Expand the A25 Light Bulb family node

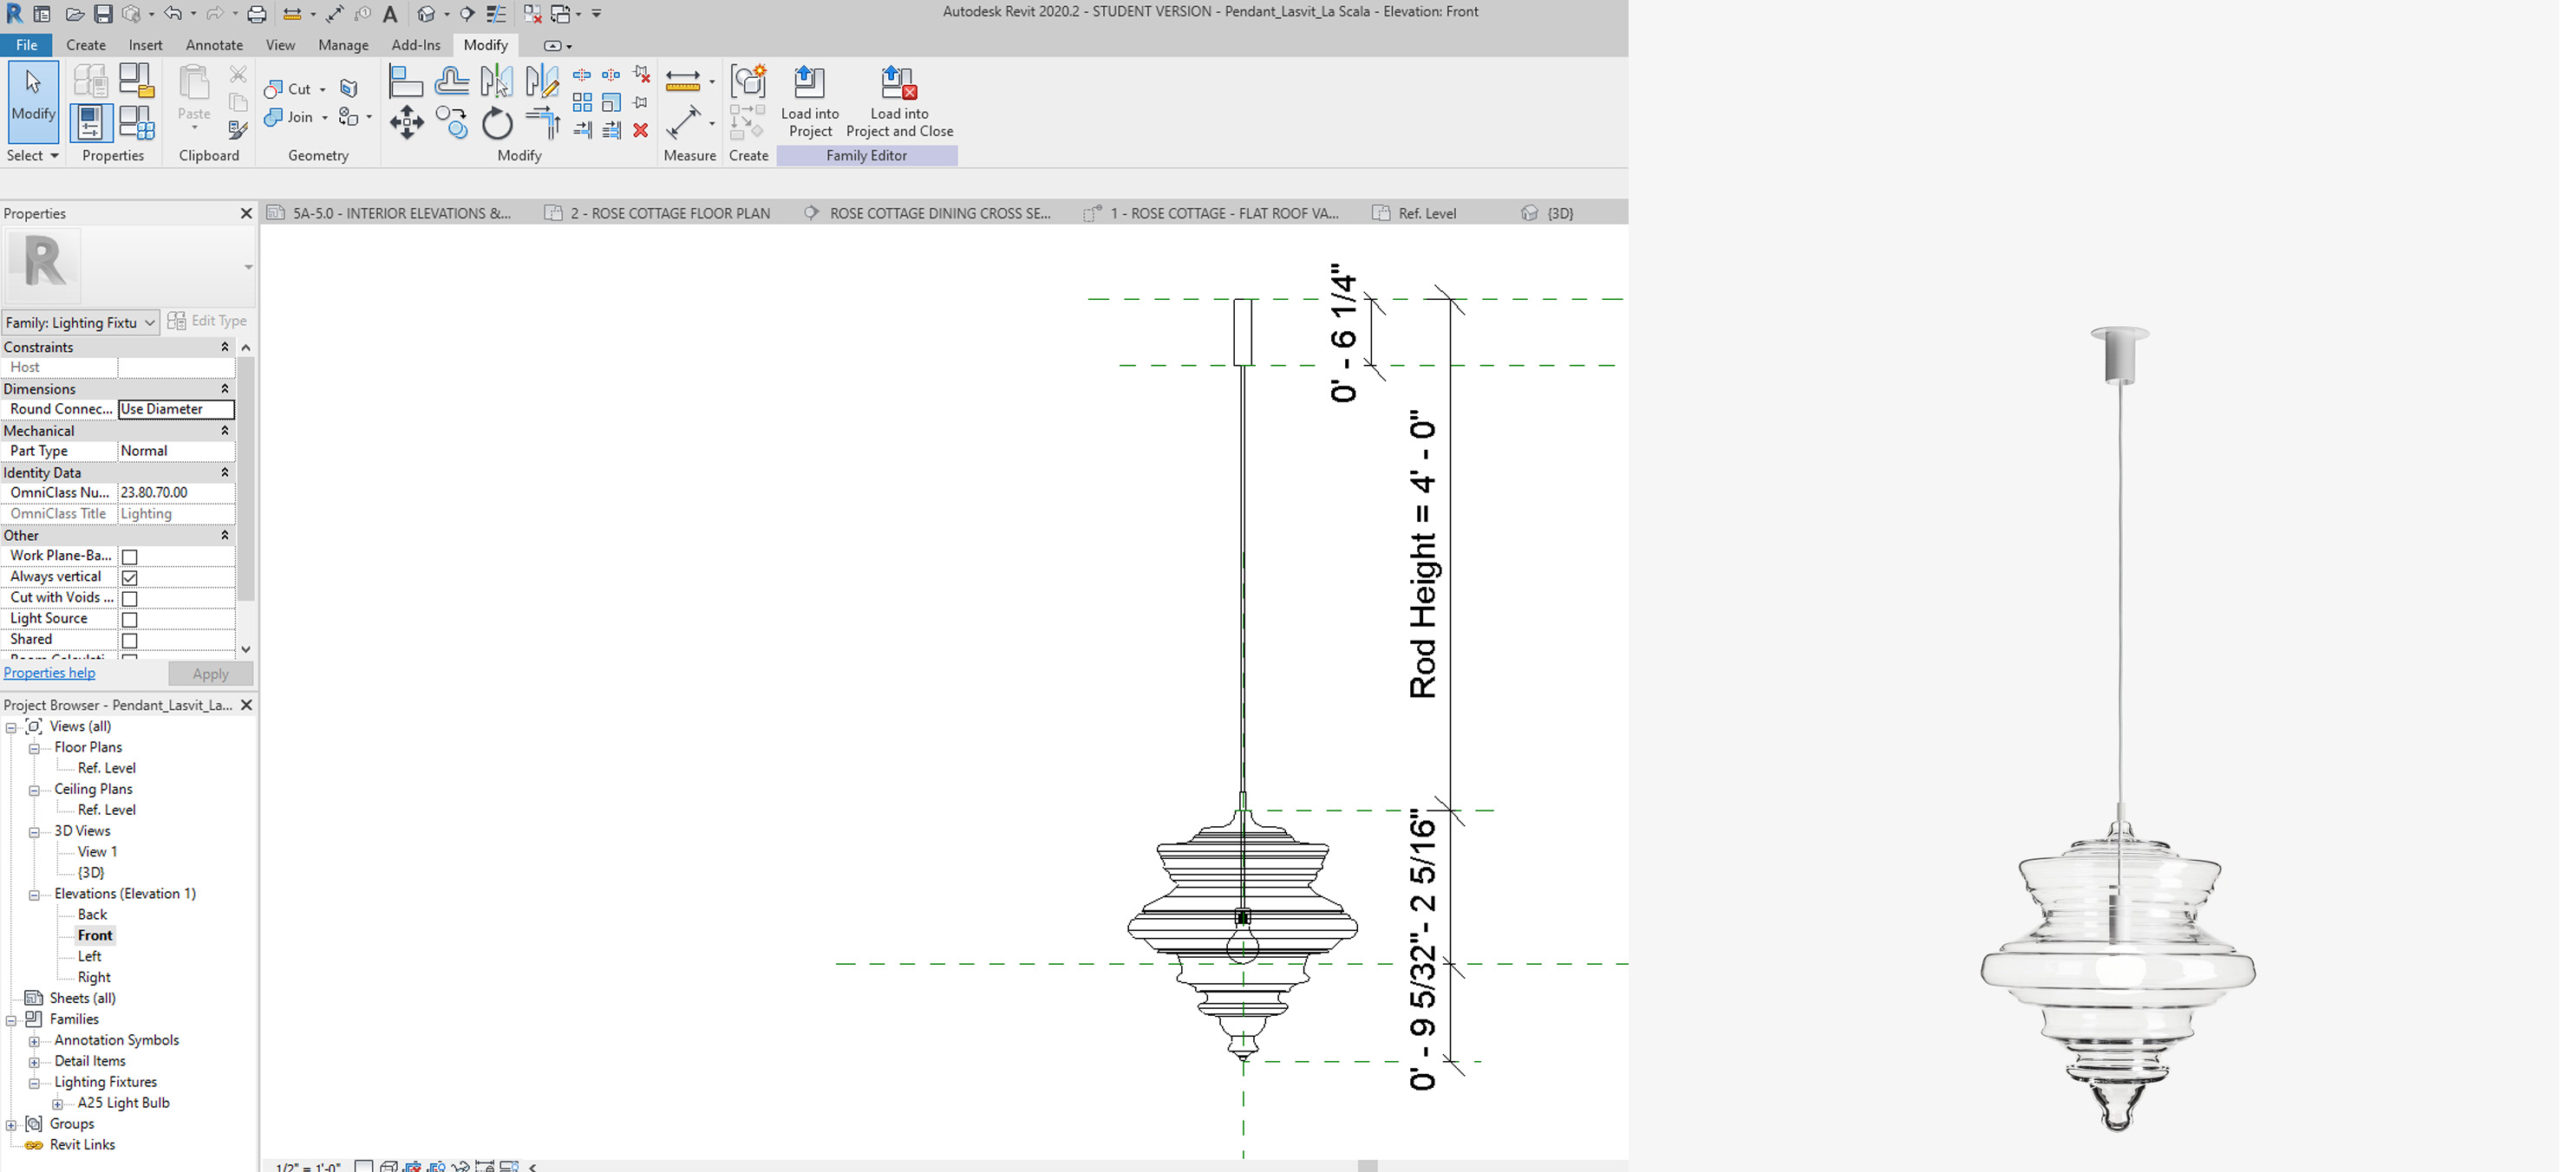pyautogui.click(x=57, y=1104)
